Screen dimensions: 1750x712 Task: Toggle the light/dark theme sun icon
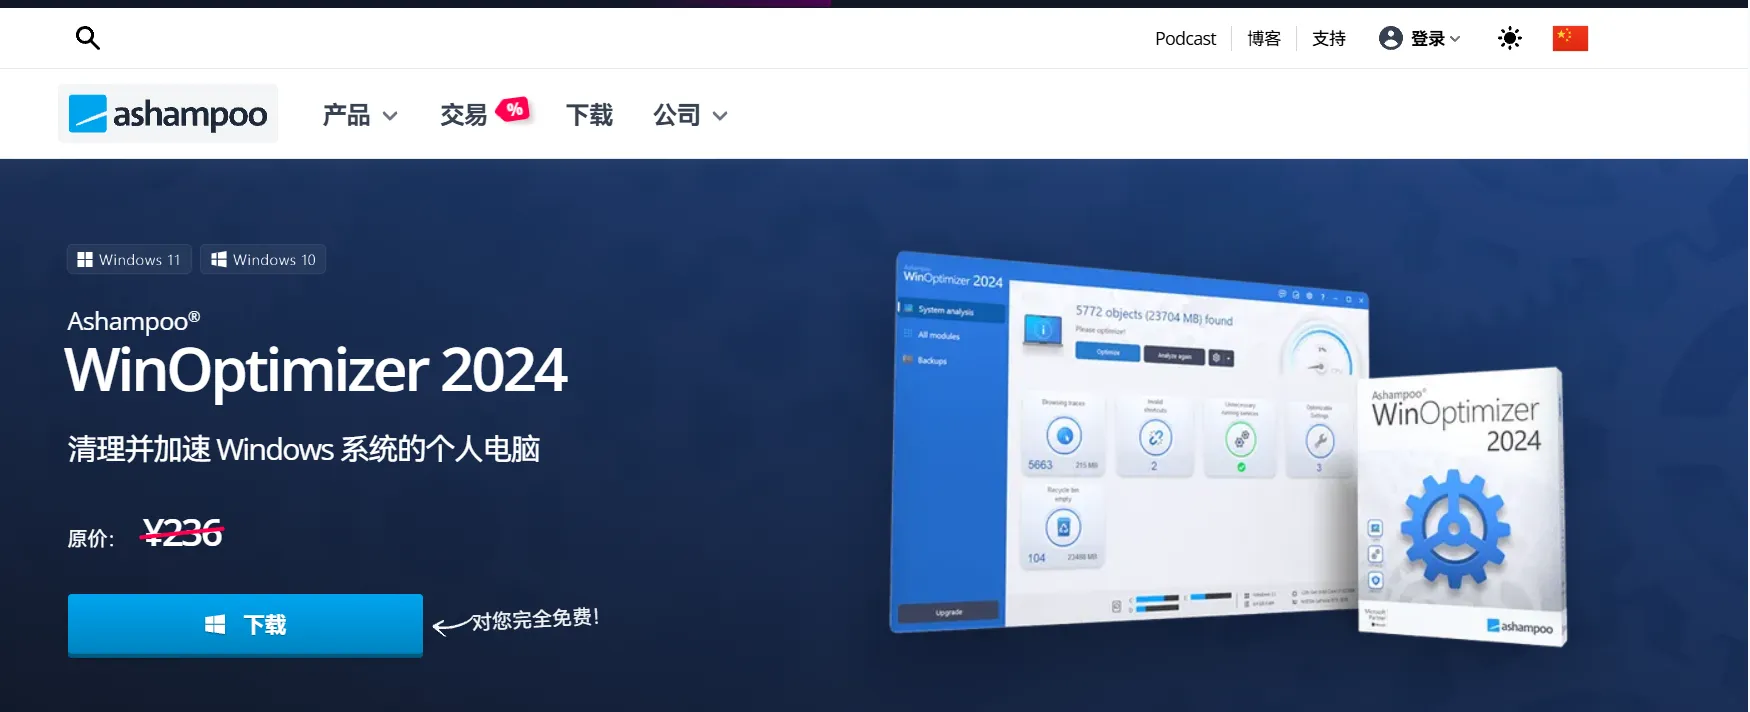[x=1509, y=38]
